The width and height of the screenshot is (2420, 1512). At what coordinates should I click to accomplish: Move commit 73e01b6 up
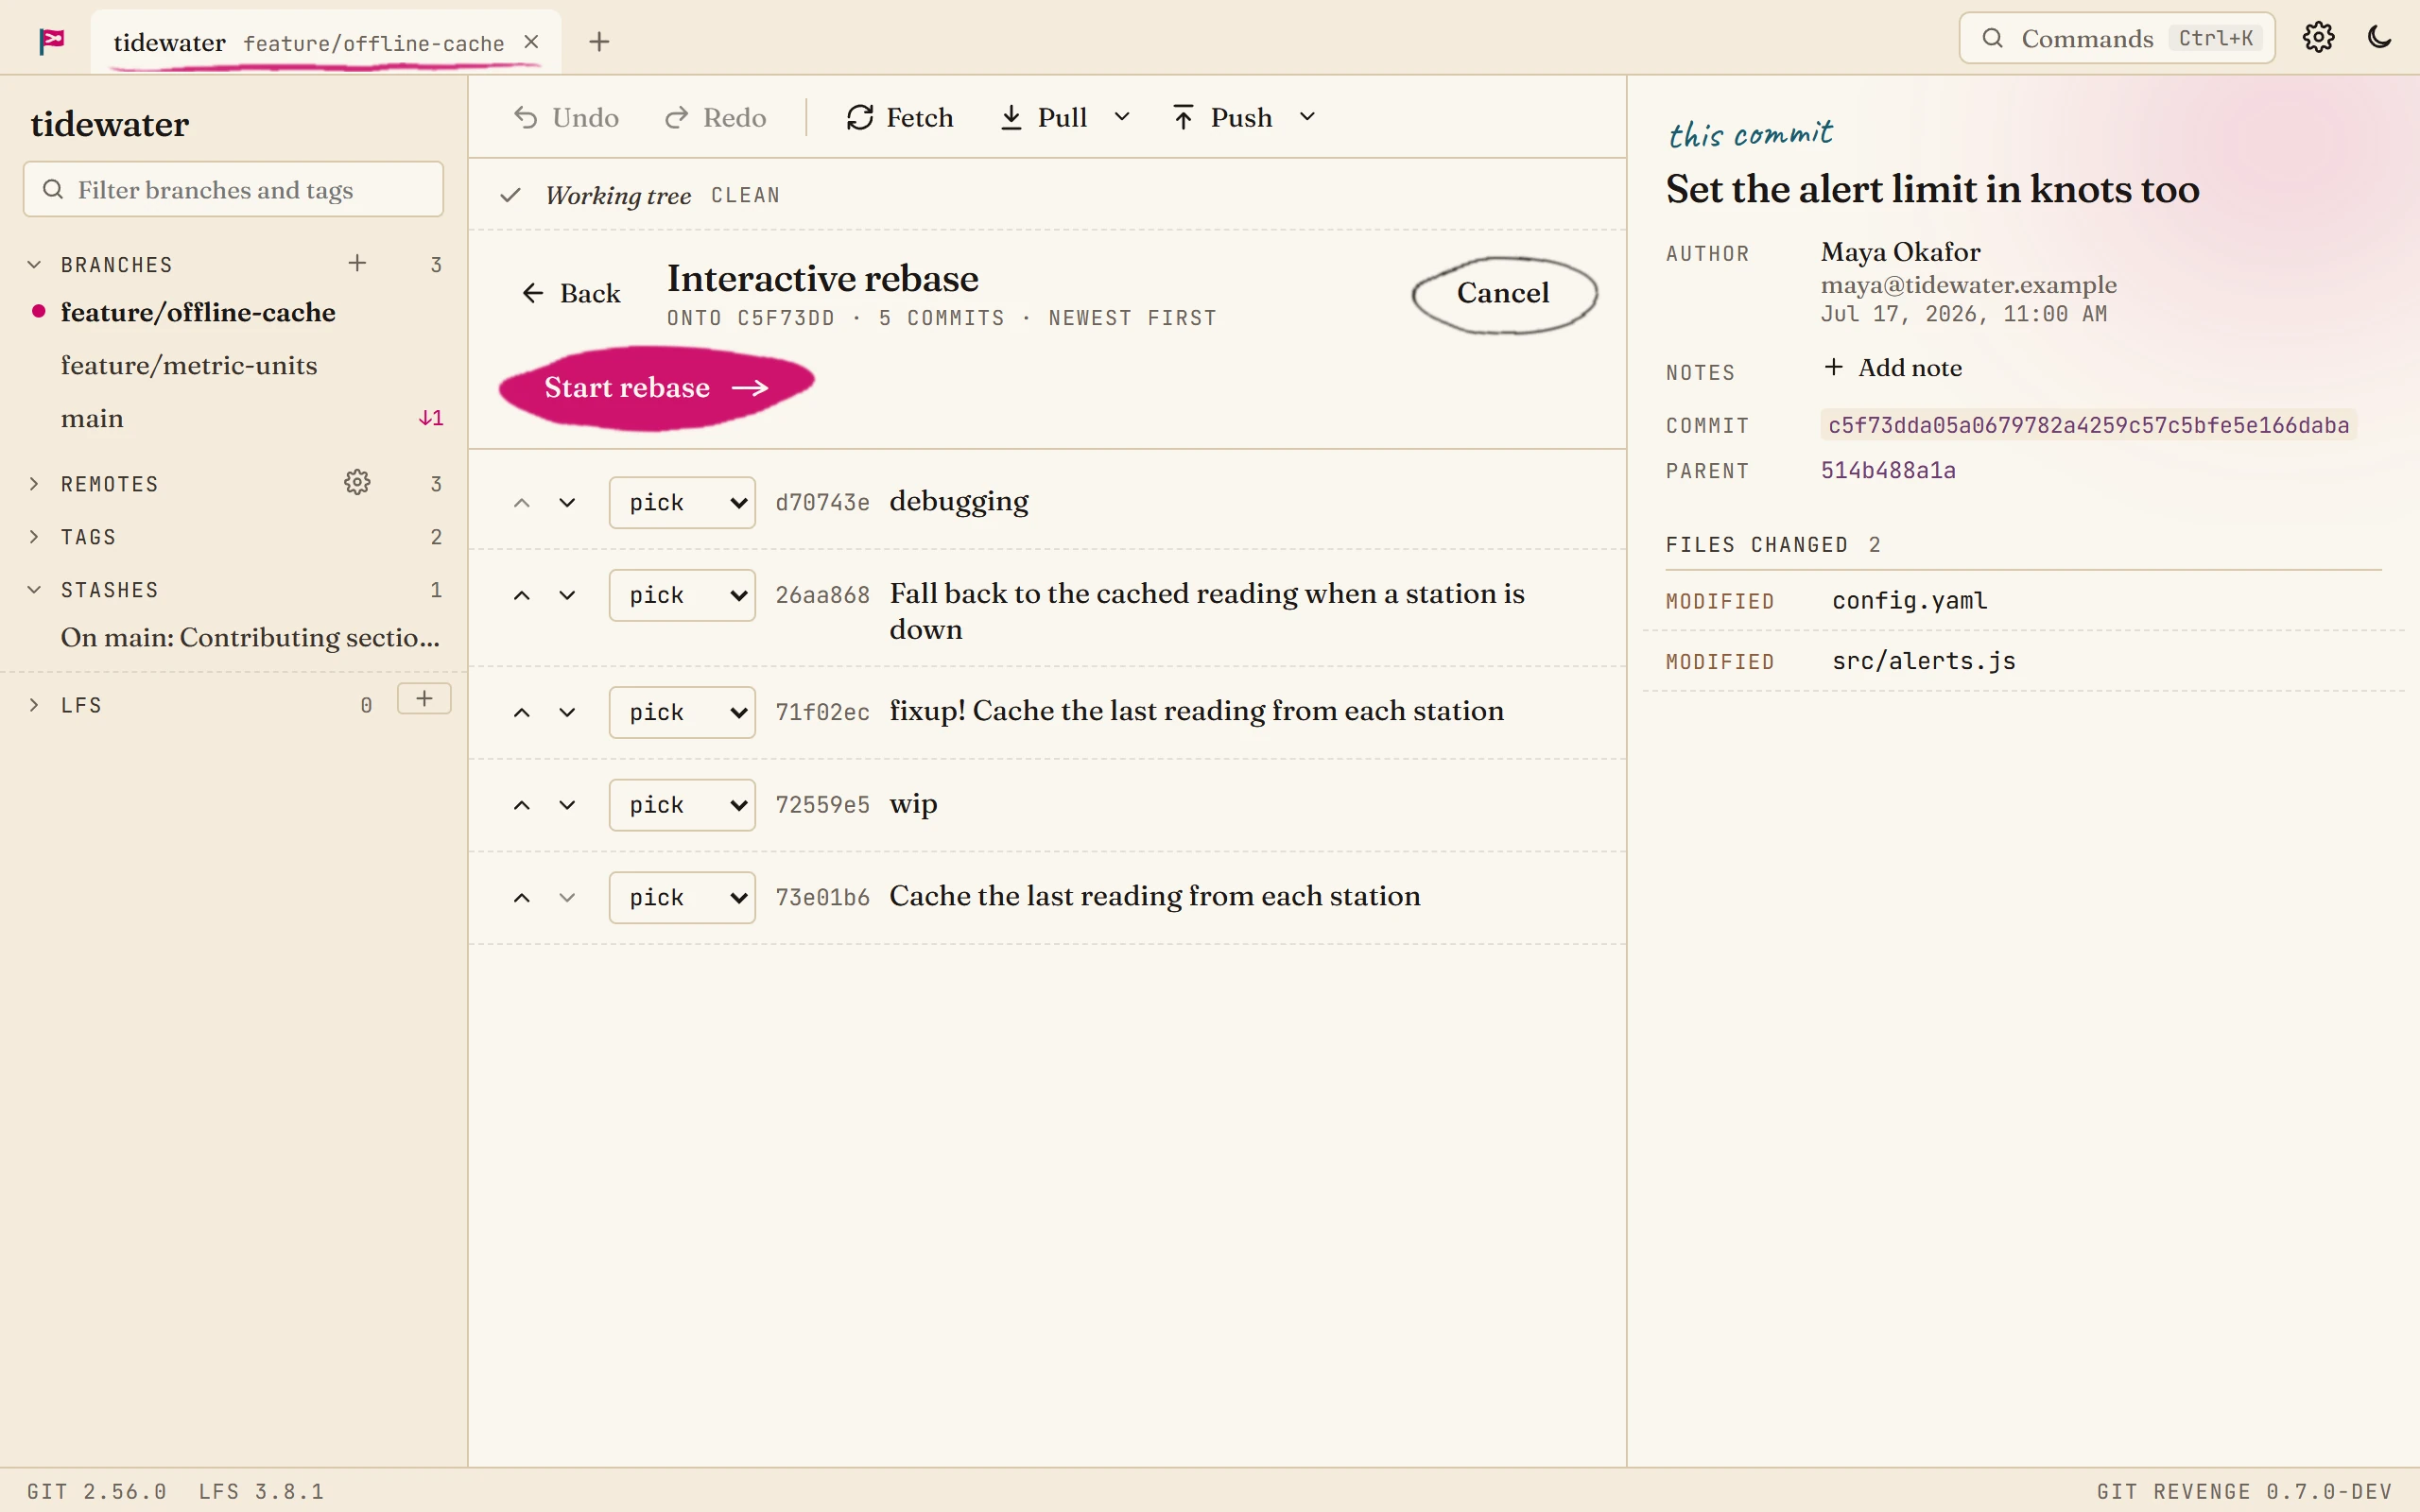point(521,898)
